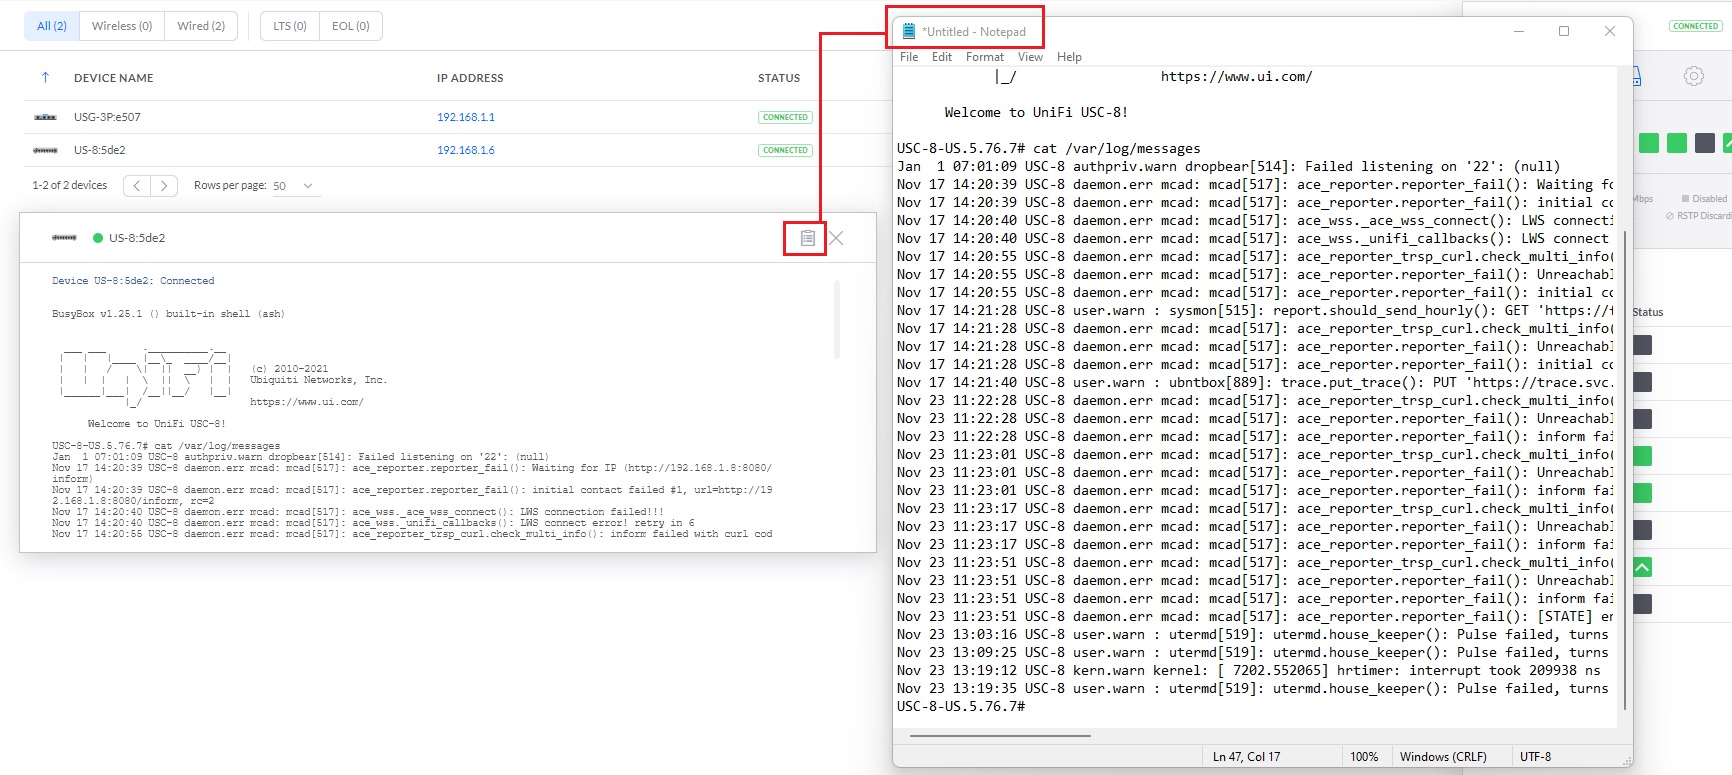Select the All (2) tab
The image size is (1732, 775).
[x=52, y=26]
